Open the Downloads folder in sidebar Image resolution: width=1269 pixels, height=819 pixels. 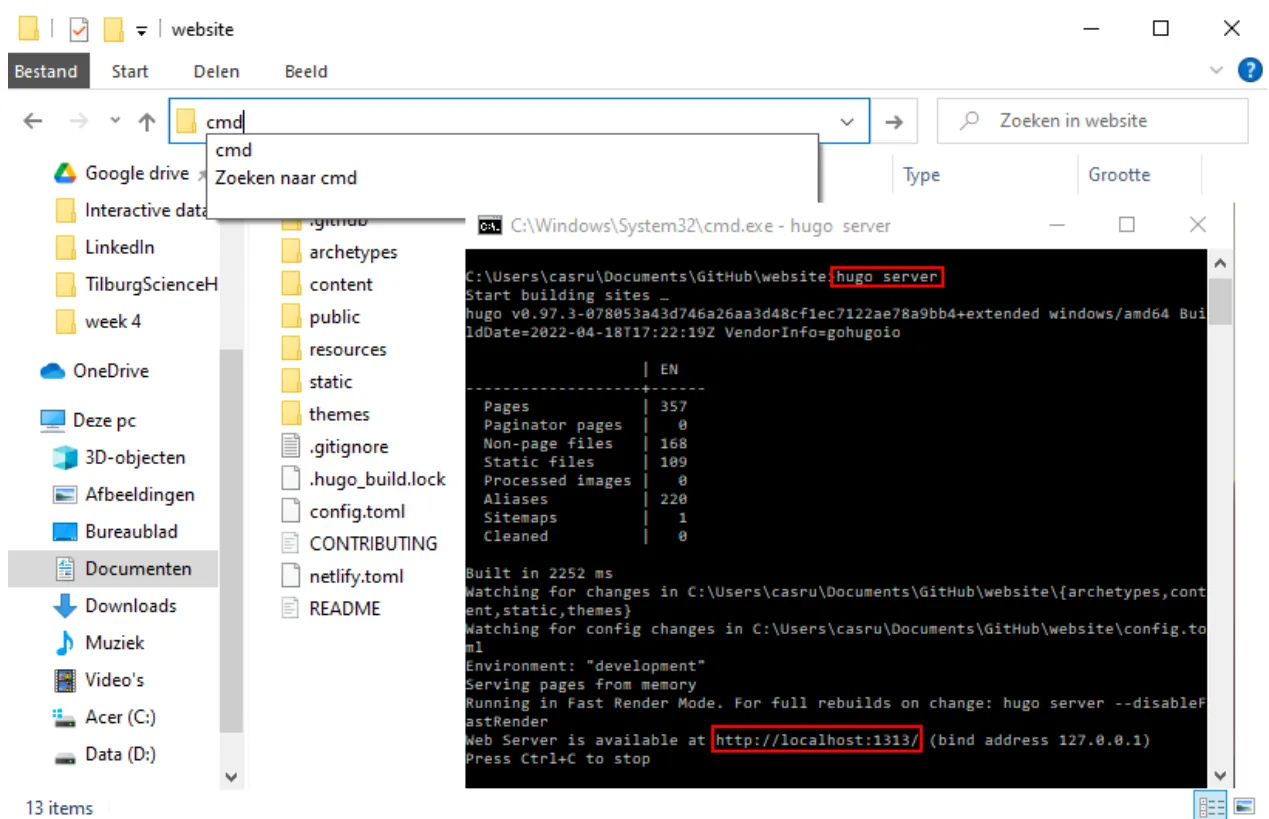click(x=130, y=606)
